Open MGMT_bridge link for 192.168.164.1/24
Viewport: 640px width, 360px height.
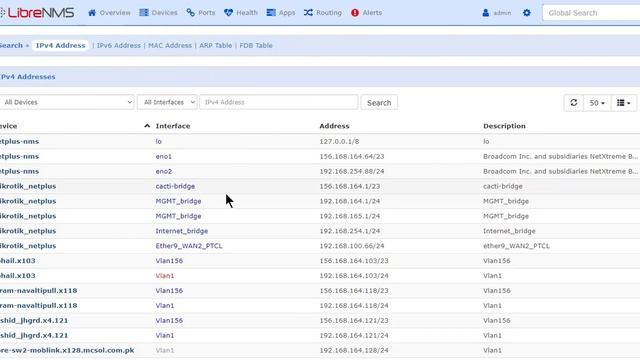tap(178, 201)
